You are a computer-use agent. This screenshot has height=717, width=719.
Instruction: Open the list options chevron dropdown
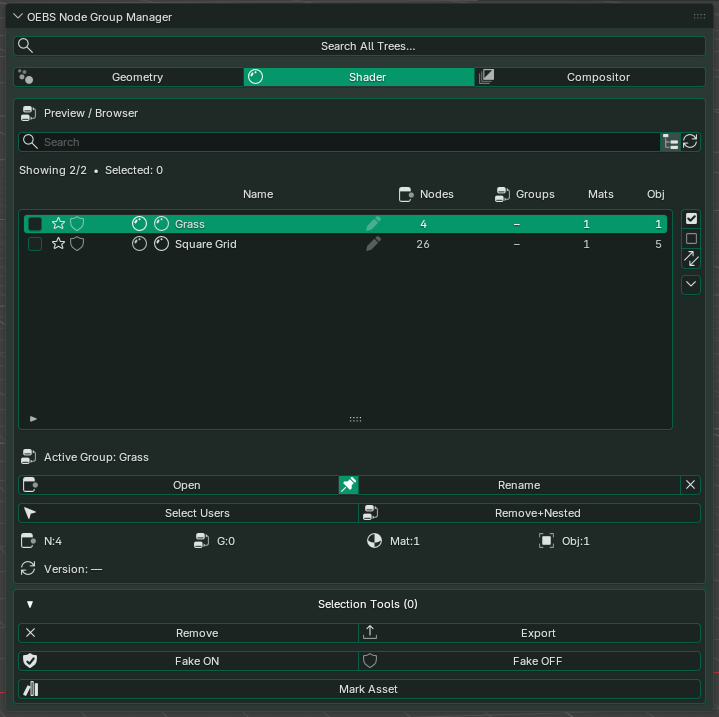(691, 285)
